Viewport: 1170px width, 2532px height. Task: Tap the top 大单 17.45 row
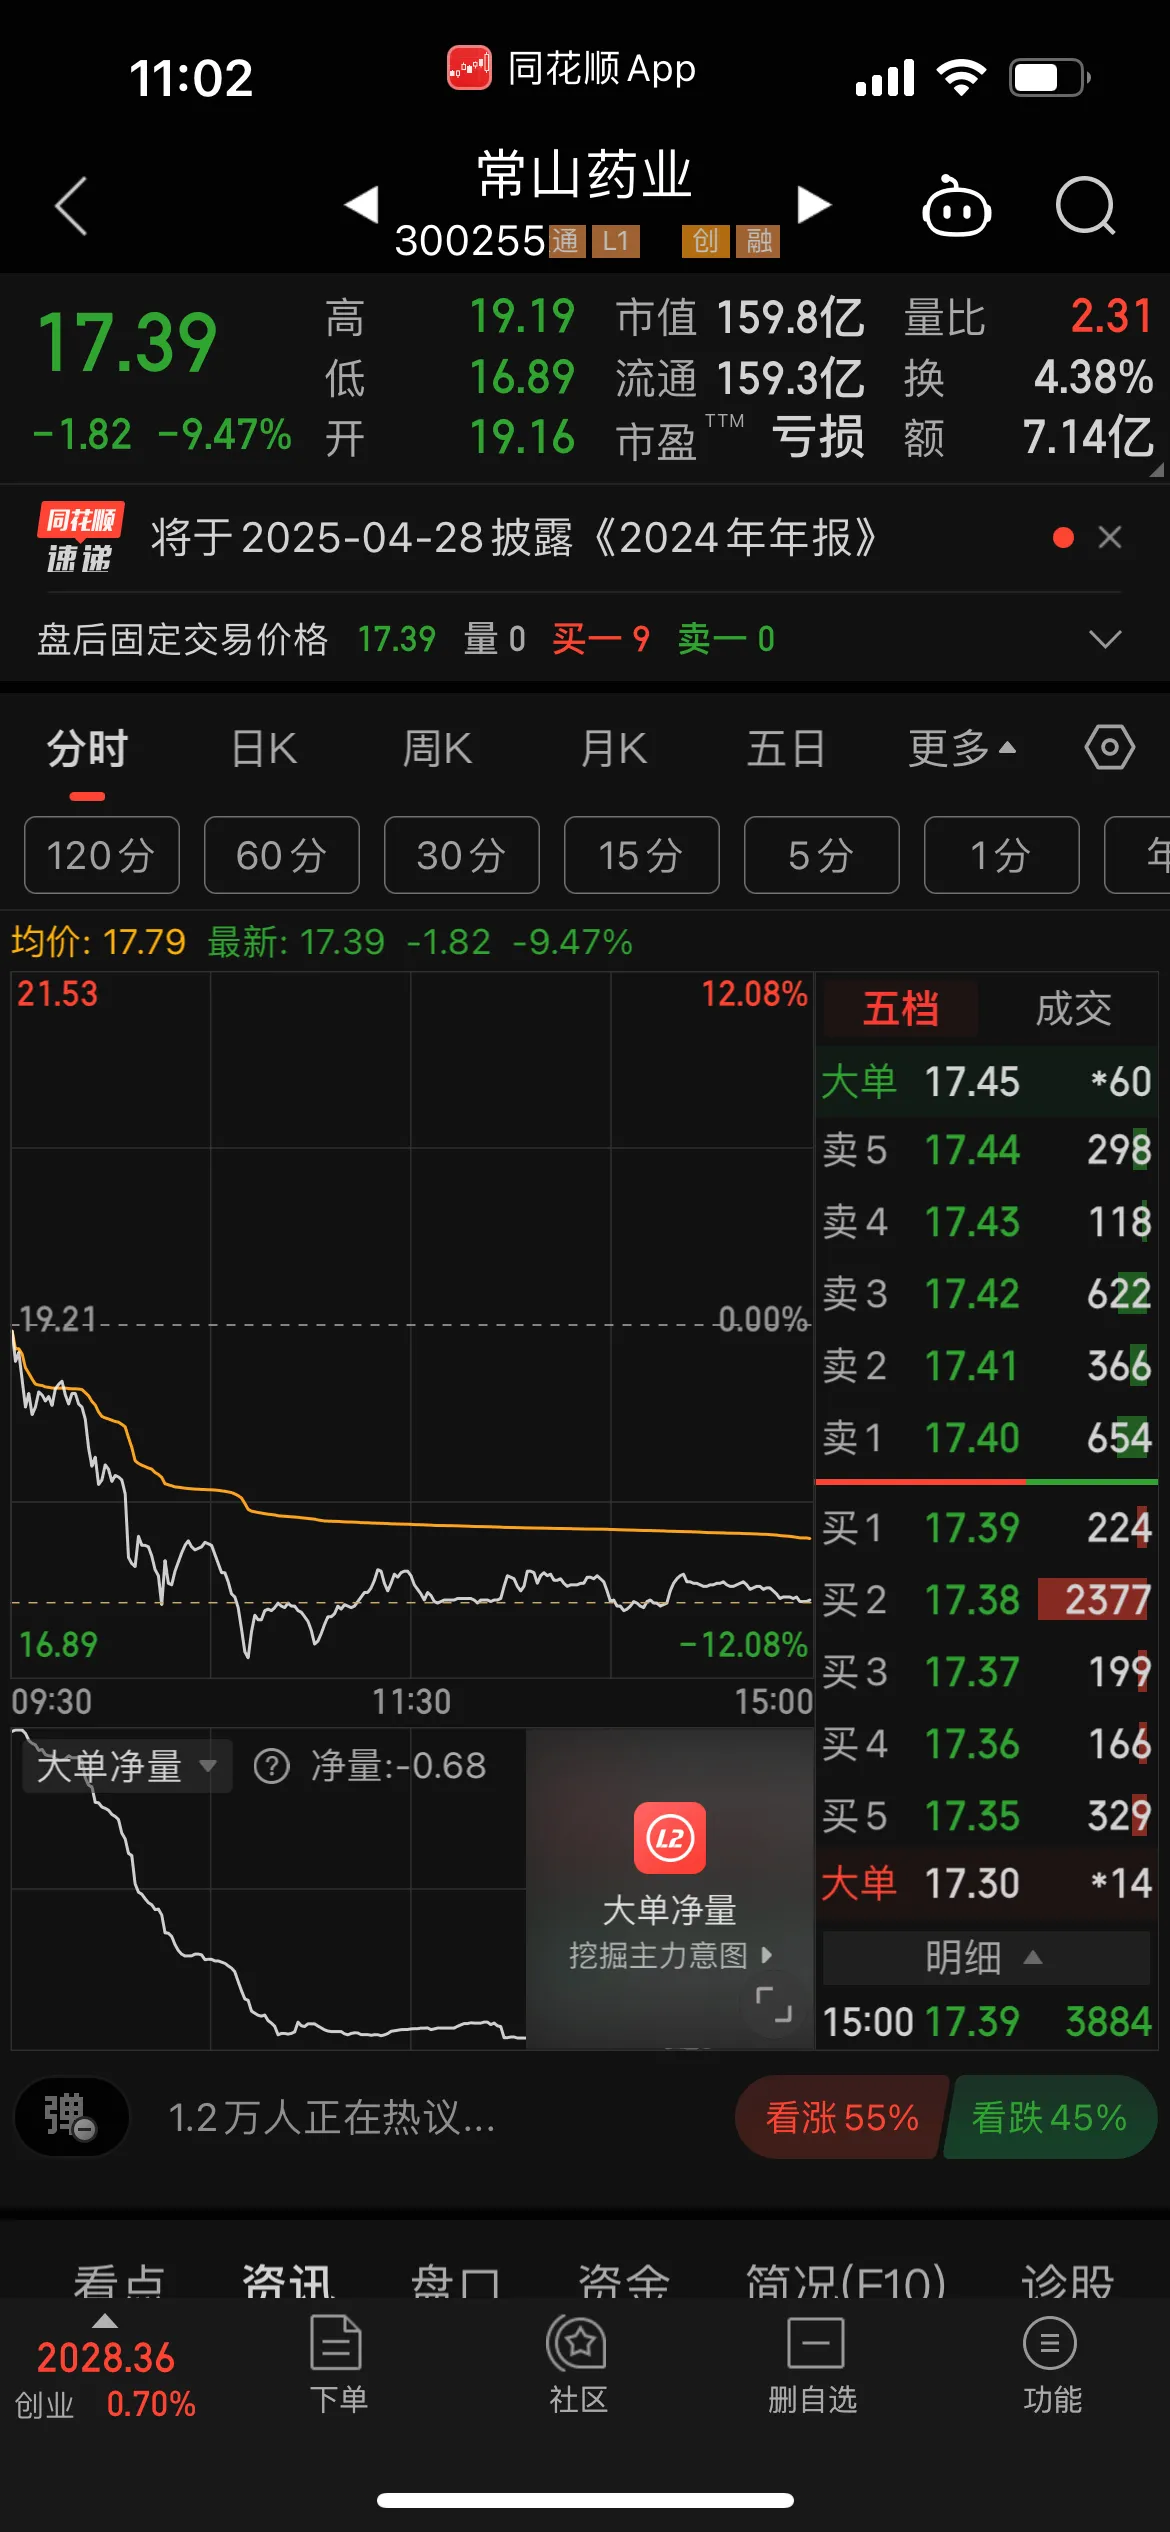click(x=986, y=1082)
